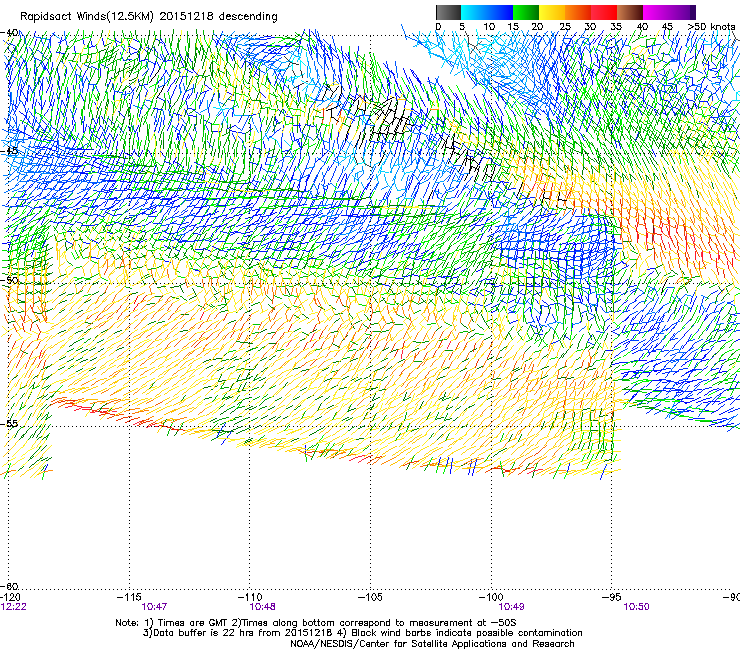The height and width of the screenshot is (650, 740).
Task: Click the '-40' latitude axis label
Action: [x=10, y=33]
